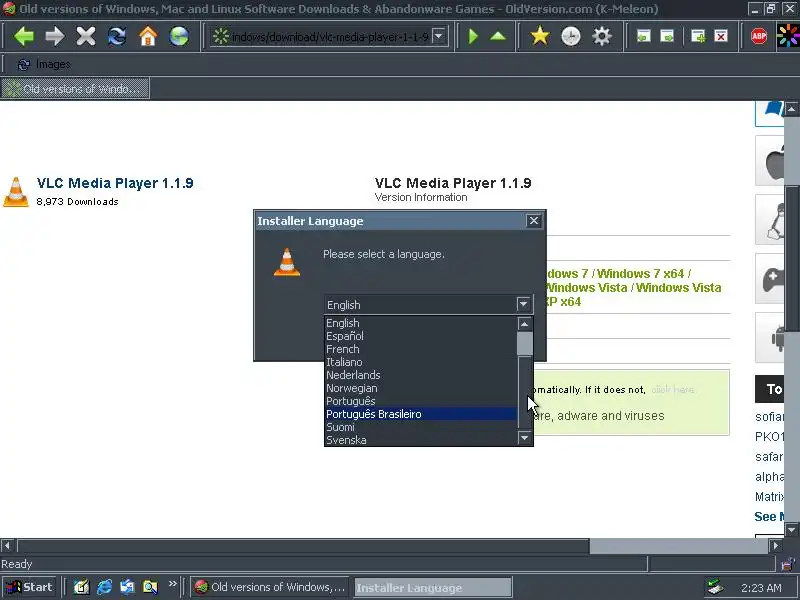Open the VLC Media Player 1.1.9 link
Screen dimensions: 800x600
click(x=115, y=183)
